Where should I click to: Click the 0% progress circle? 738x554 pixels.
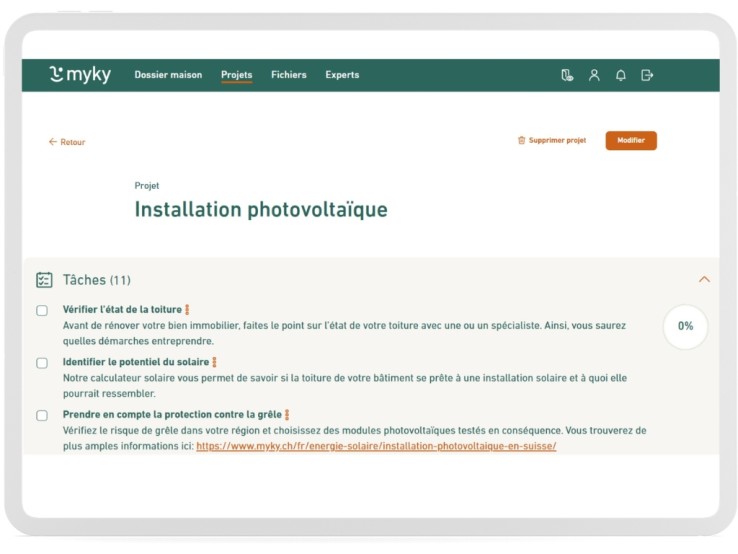(x=685, y=326)
